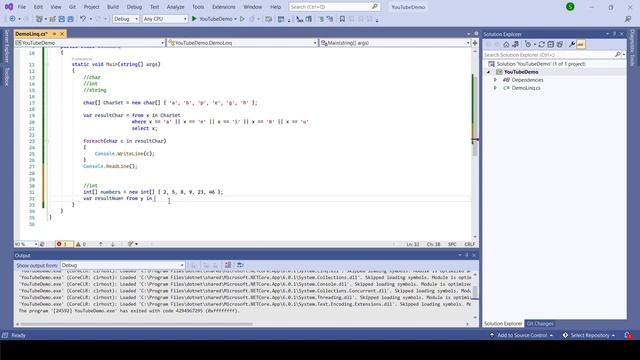The height and width of the screenshot is (360, 640).
Task: Open the YouTubeDemo project navigation dropdown
Action: click(x=90, y=43)
